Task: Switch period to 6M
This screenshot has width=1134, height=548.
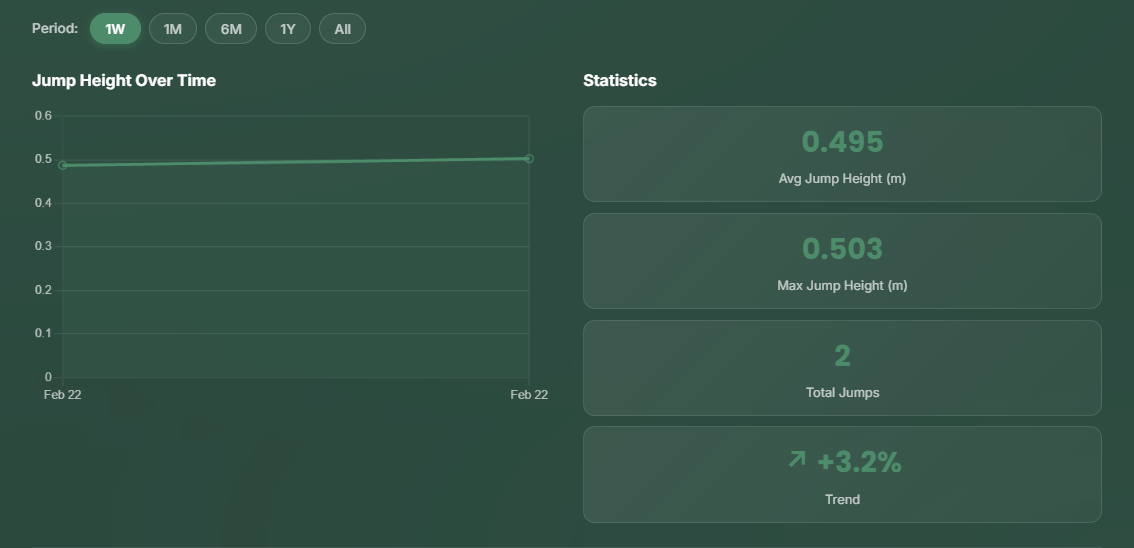Action: (x=231, y=29)
